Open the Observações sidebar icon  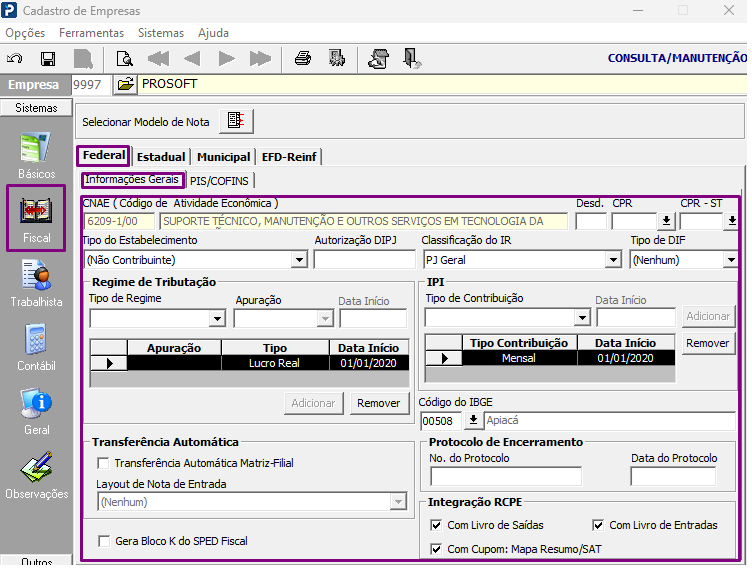point(36,475)
